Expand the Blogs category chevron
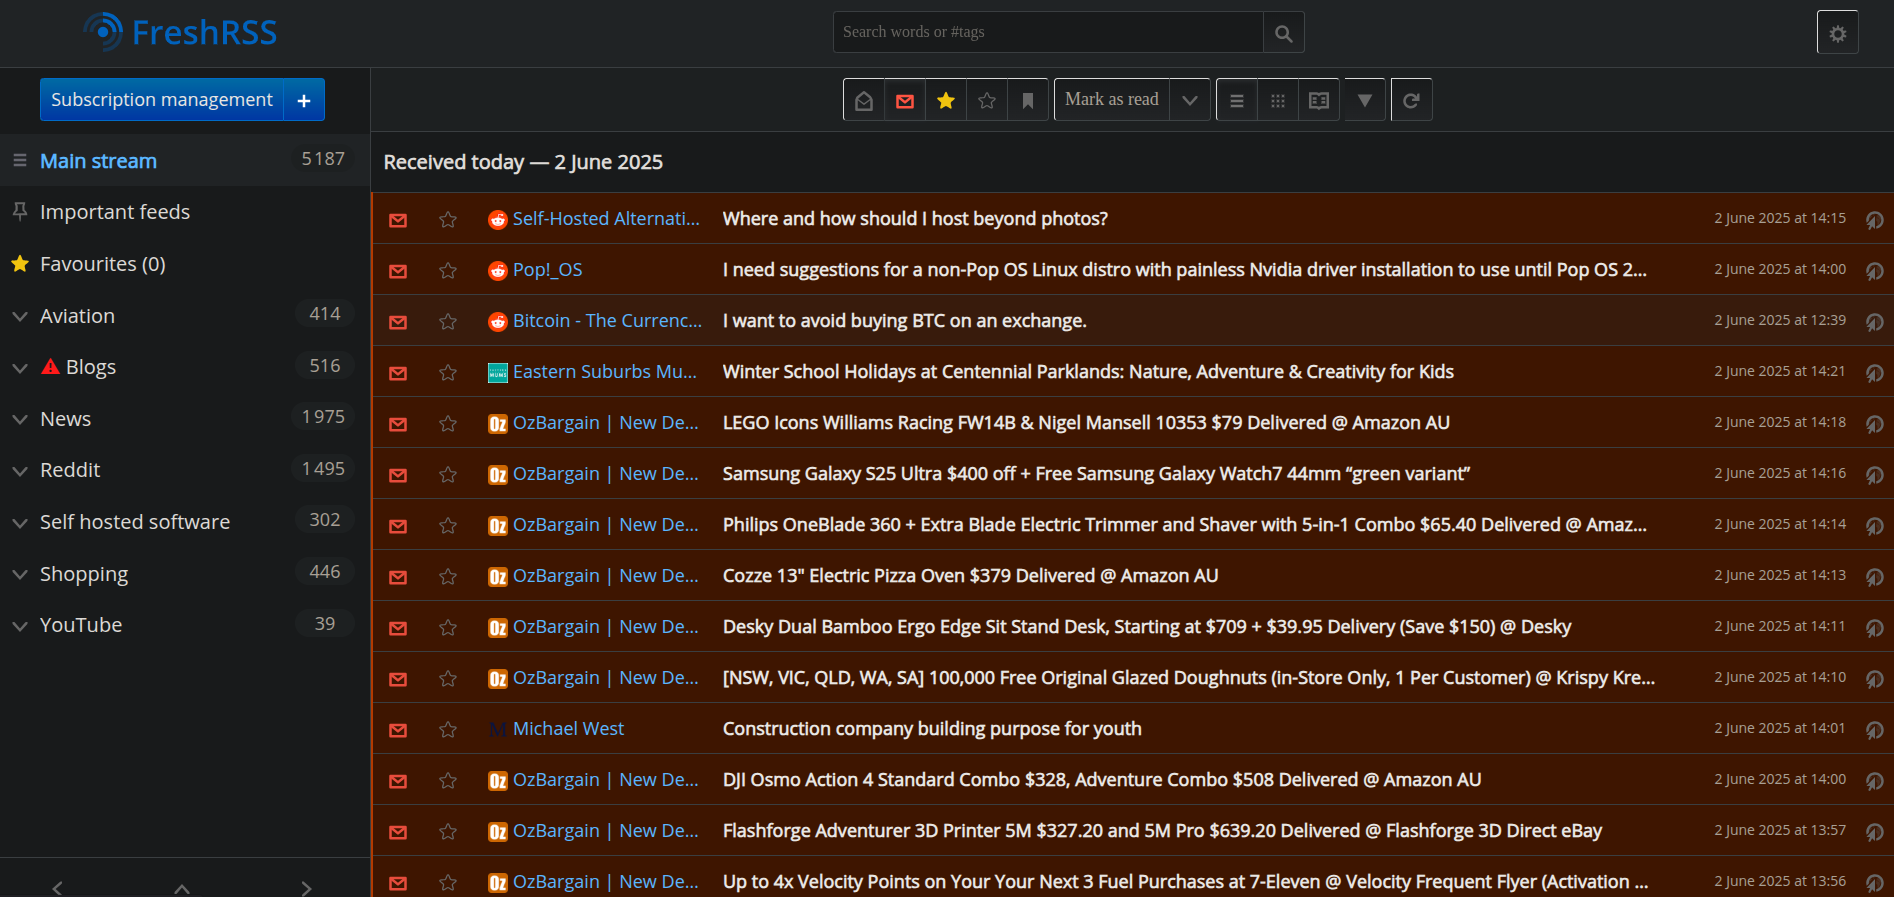This screenshot has height=897, width=1894. coord(19,368)
